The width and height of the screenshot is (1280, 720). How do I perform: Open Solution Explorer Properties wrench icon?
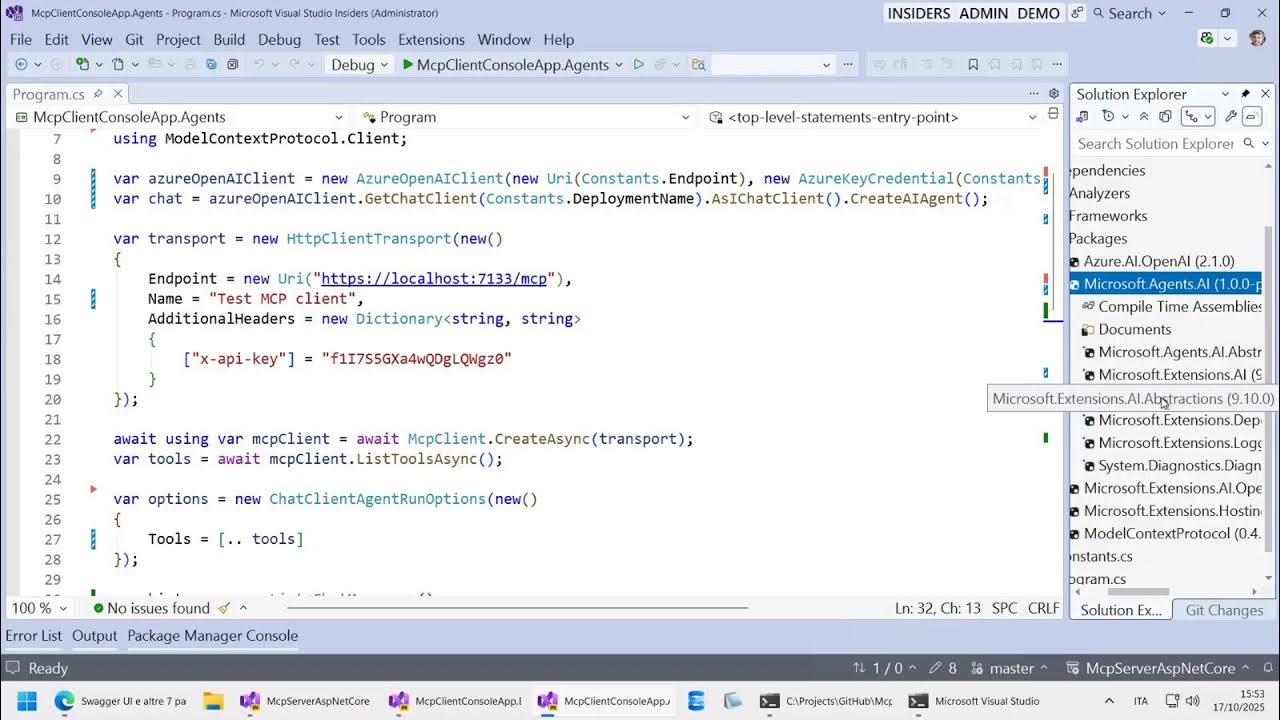(1231, 117)
